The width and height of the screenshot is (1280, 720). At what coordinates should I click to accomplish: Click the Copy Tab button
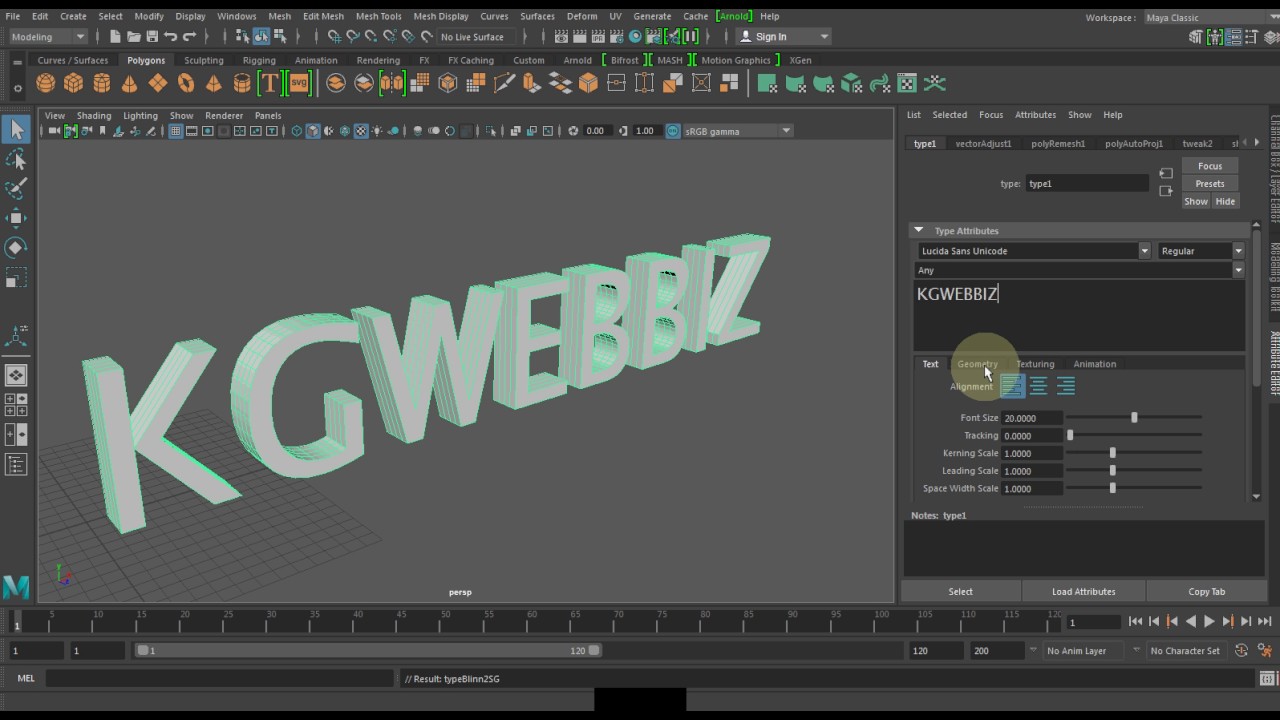[x=1206, y=592]
